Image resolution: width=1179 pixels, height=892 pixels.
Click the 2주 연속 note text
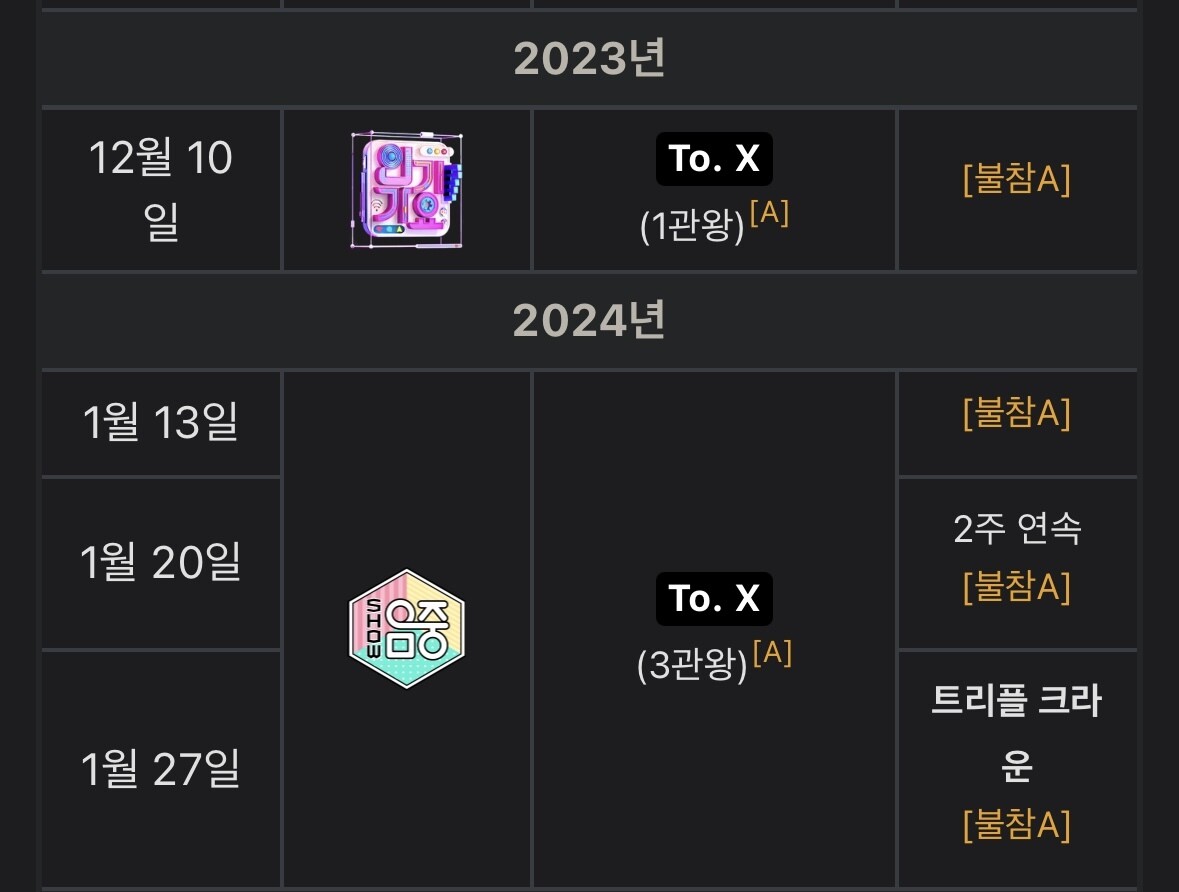tap(1016, 530)
